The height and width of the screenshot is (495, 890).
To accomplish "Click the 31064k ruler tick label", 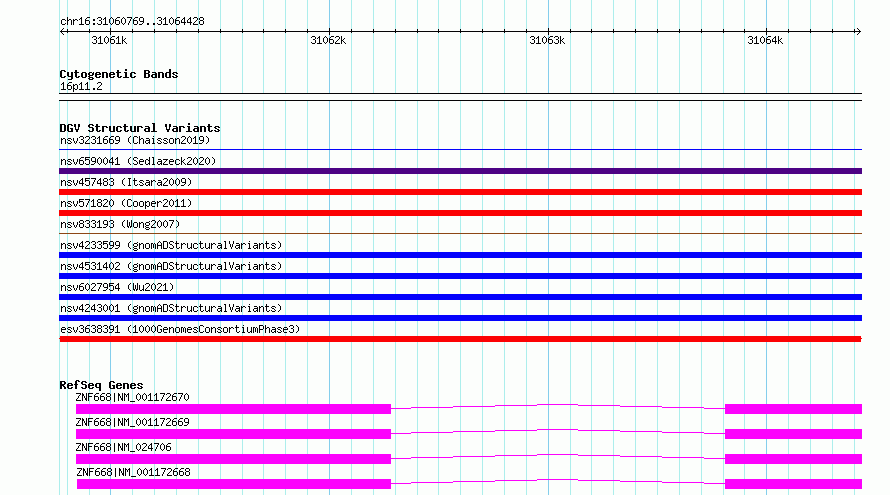I will tap(765, 40).
